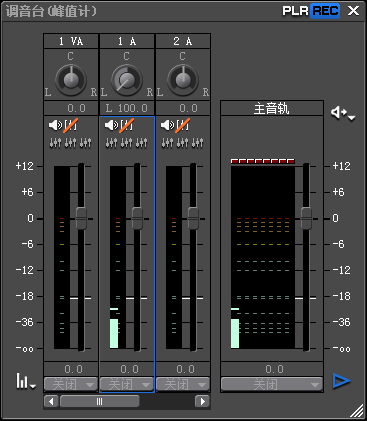Mute the 1 A track speaker icon
Image resolution: width=367 pixels, height=421 pixels.
tap(111, 125)
